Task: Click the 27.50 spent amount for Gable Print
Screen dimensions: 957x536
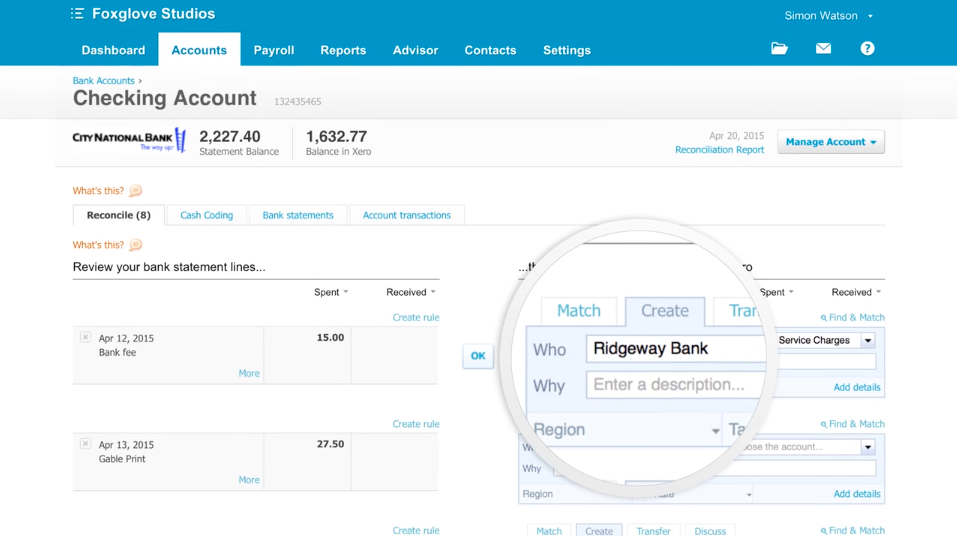Action: [330, 444]
